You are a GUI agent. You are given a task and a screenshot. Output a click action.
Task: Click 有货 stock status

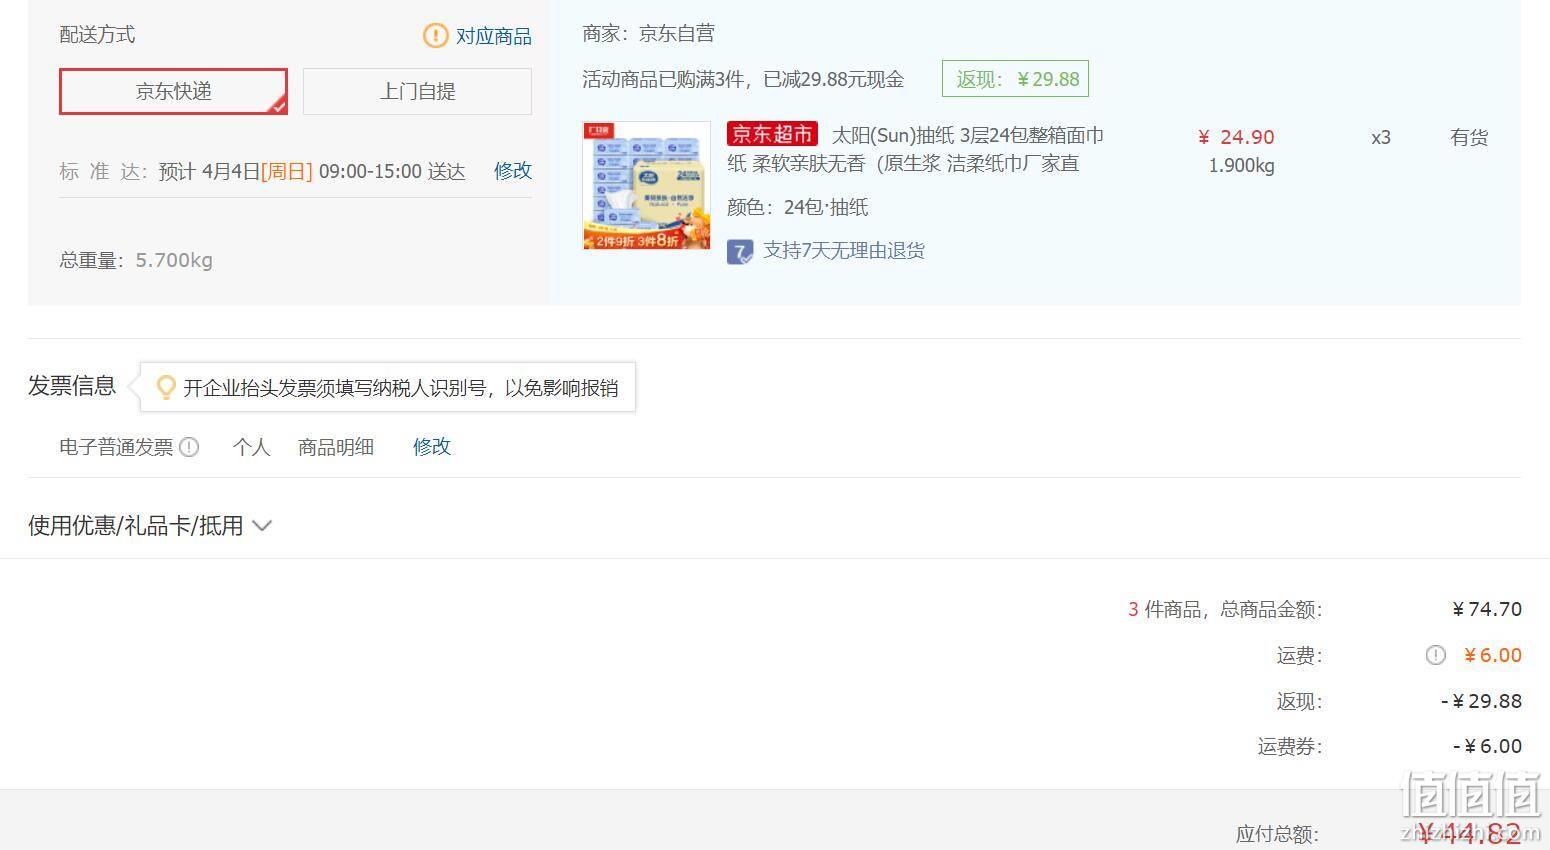(x=1469, y=137)
